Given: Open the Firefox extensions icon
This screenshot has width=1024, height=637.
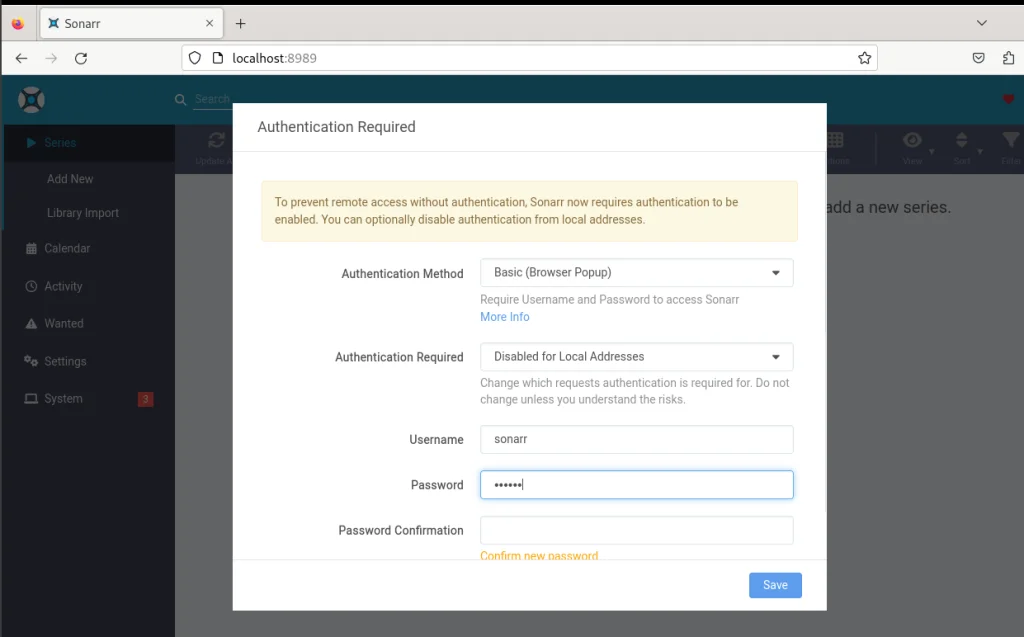Looking at the screenshot, I should 1008,58.
